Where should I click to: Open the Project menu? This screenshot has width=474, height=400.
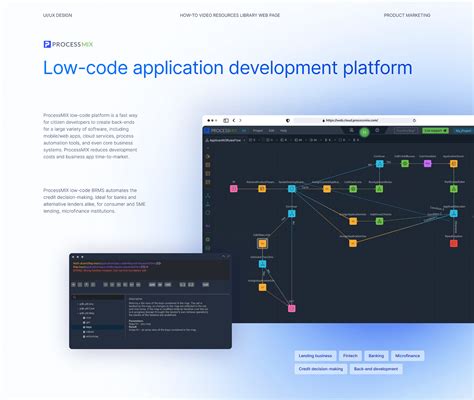[258, 131]
